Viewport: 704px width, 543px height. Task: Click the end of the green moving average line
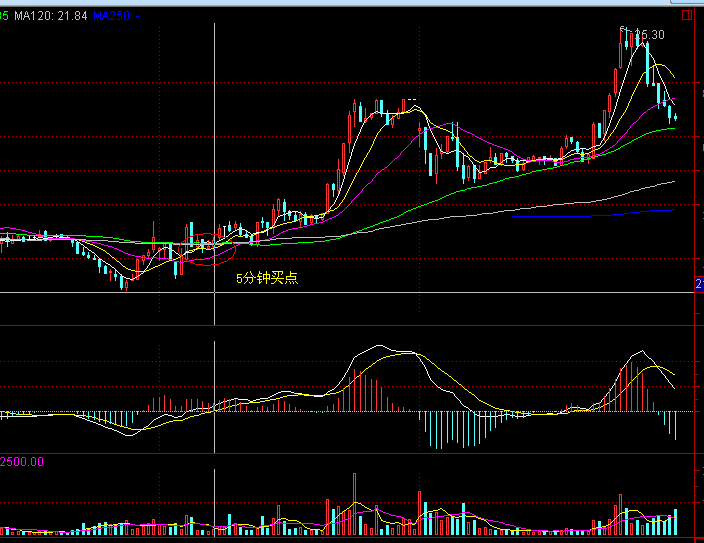(x=675, y=128)
